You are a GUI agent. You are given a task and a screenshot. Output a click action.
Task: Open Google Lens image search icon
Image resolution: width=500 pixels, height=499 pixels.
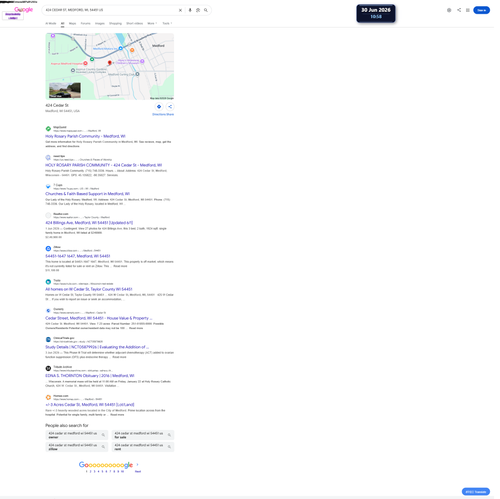(x=198, y=10)
